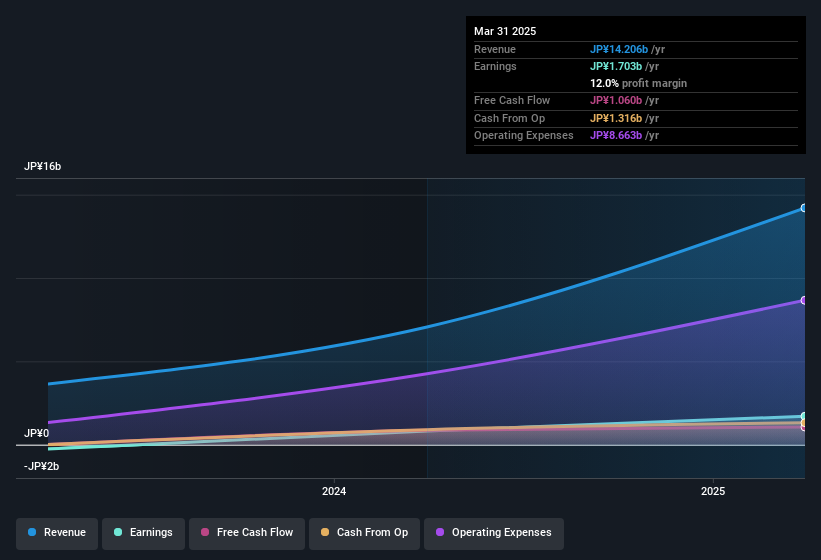The height and width of the screenshot is (560, 821).
Task: Click the JP¥16b y-axis label
Action: pyautogui.click(x=42, y=166)
